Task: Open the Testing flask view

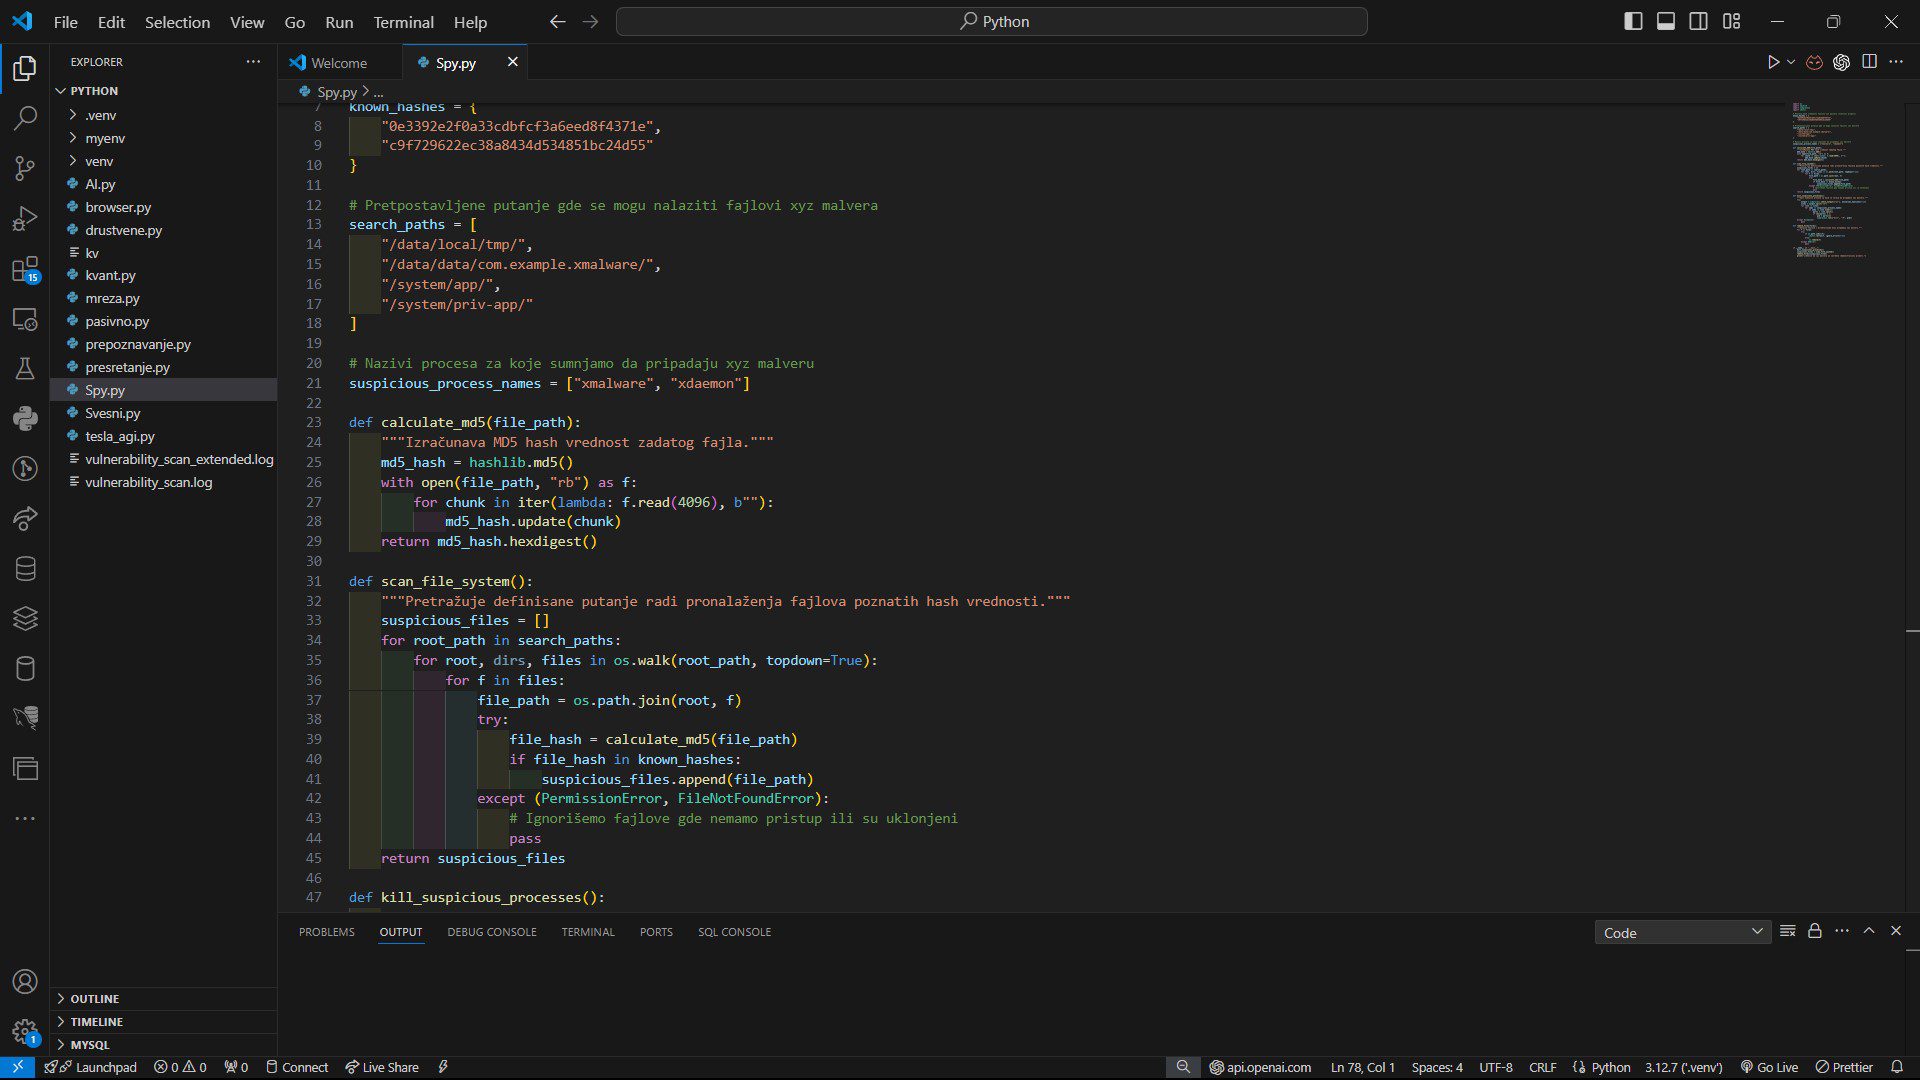Action: click(x=25, y=369)
